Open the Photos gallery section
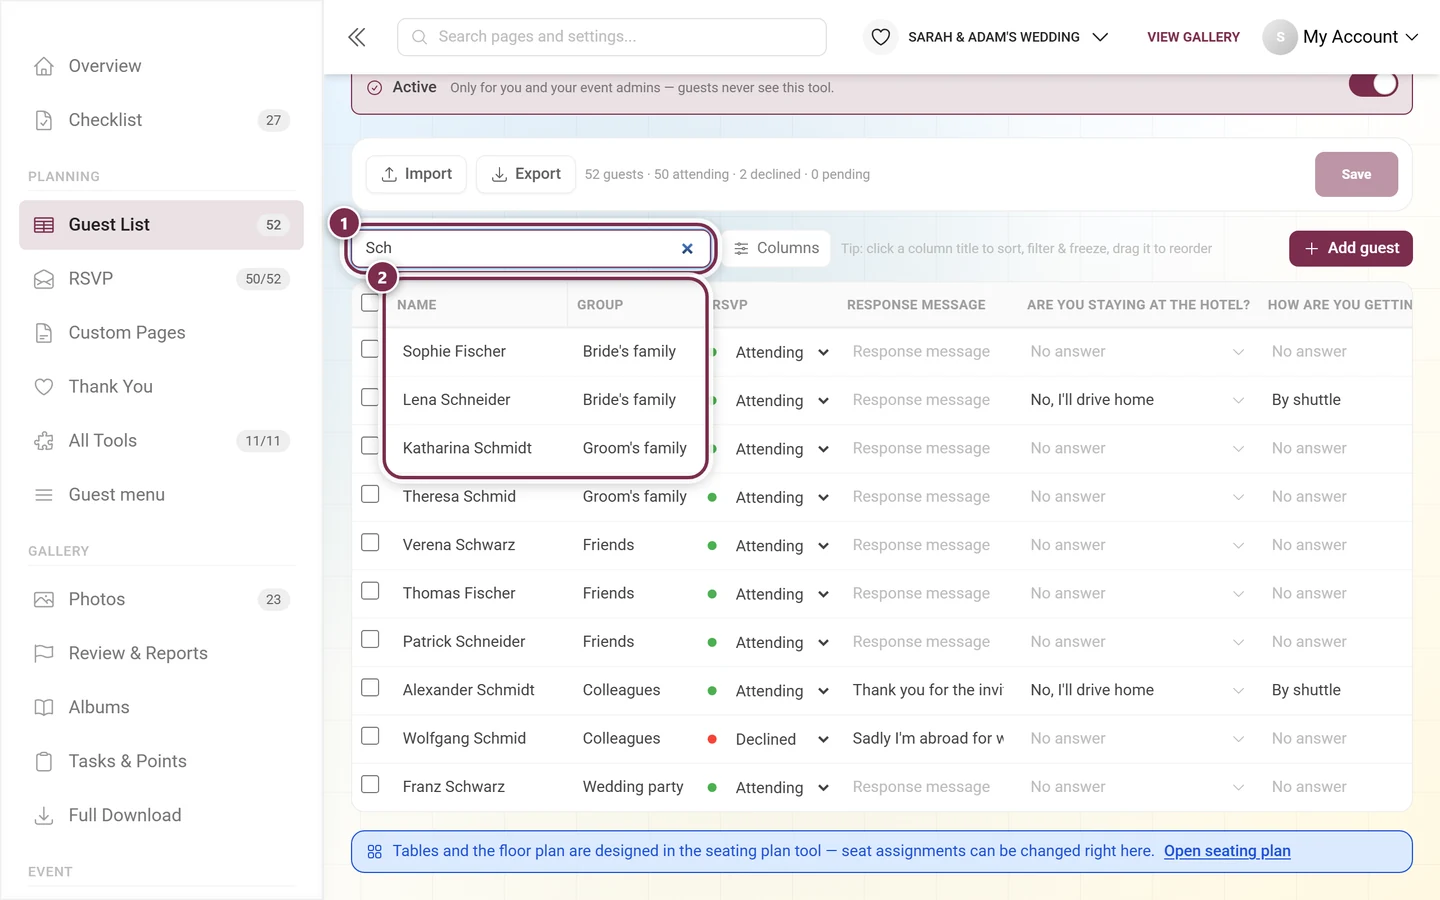 click(161, 600)
